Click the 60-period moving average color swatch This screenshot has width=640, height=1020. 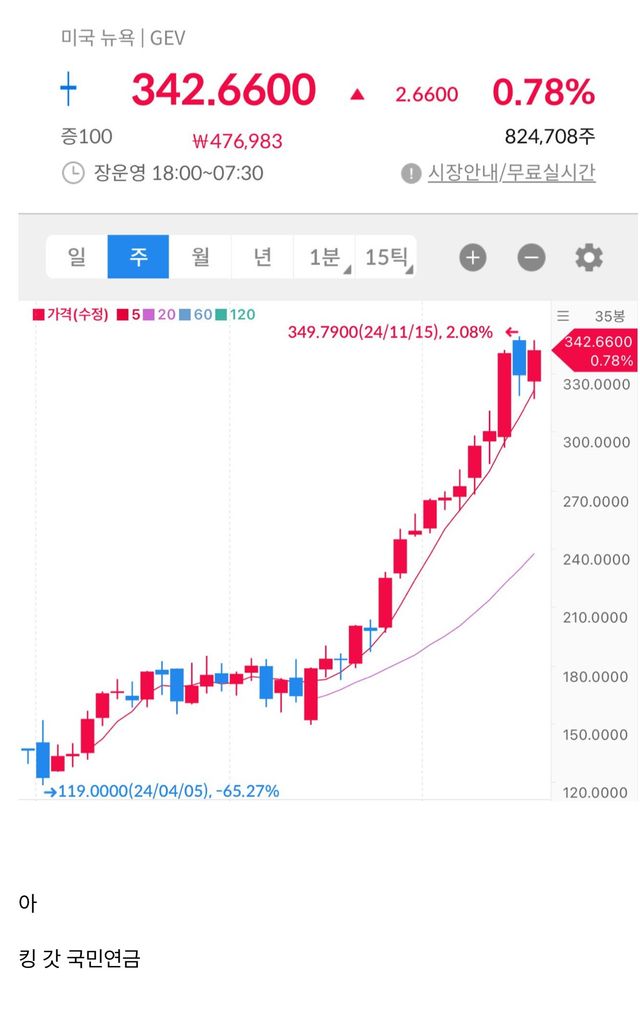pos(186,314)
